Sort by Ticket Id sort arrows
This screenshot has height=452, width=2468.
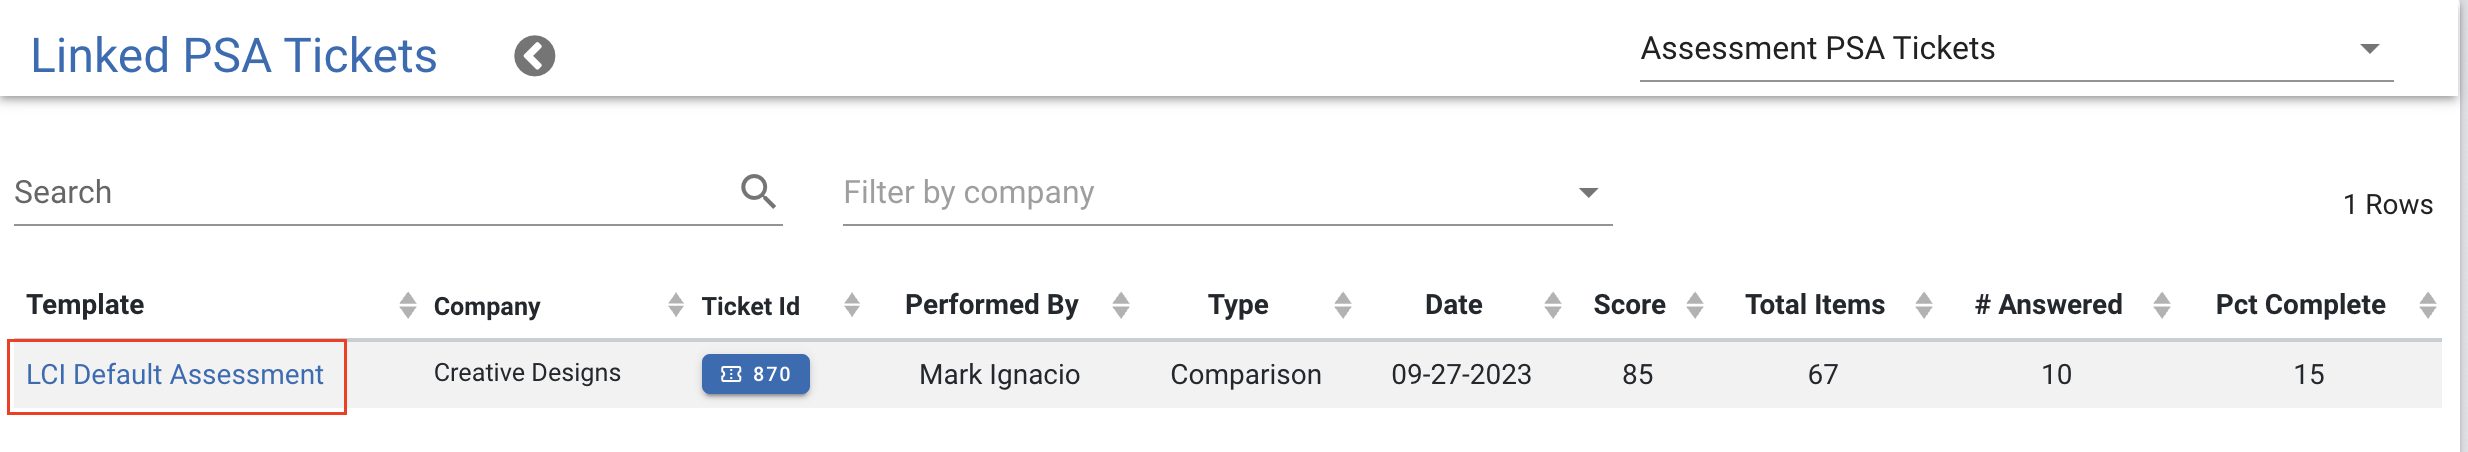(852, 305)
